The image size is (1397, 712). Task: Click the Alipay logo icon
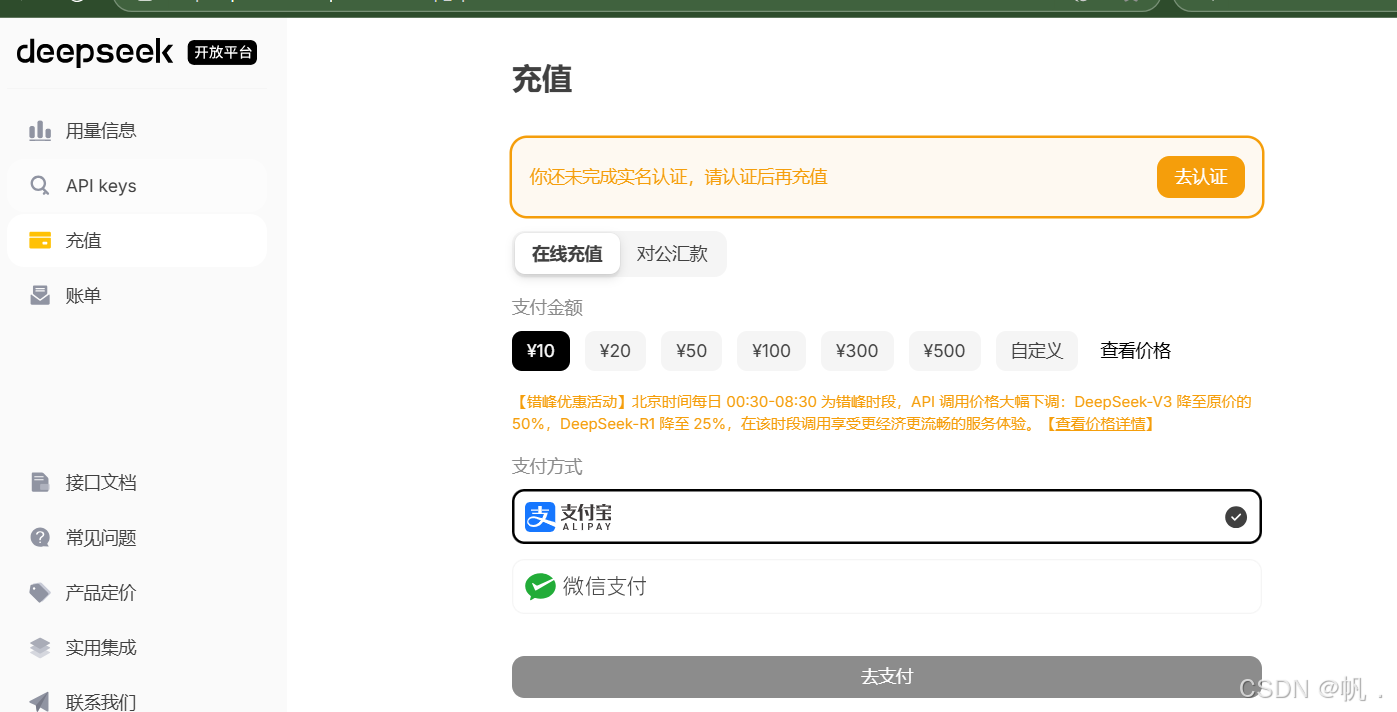click(540, 516)
